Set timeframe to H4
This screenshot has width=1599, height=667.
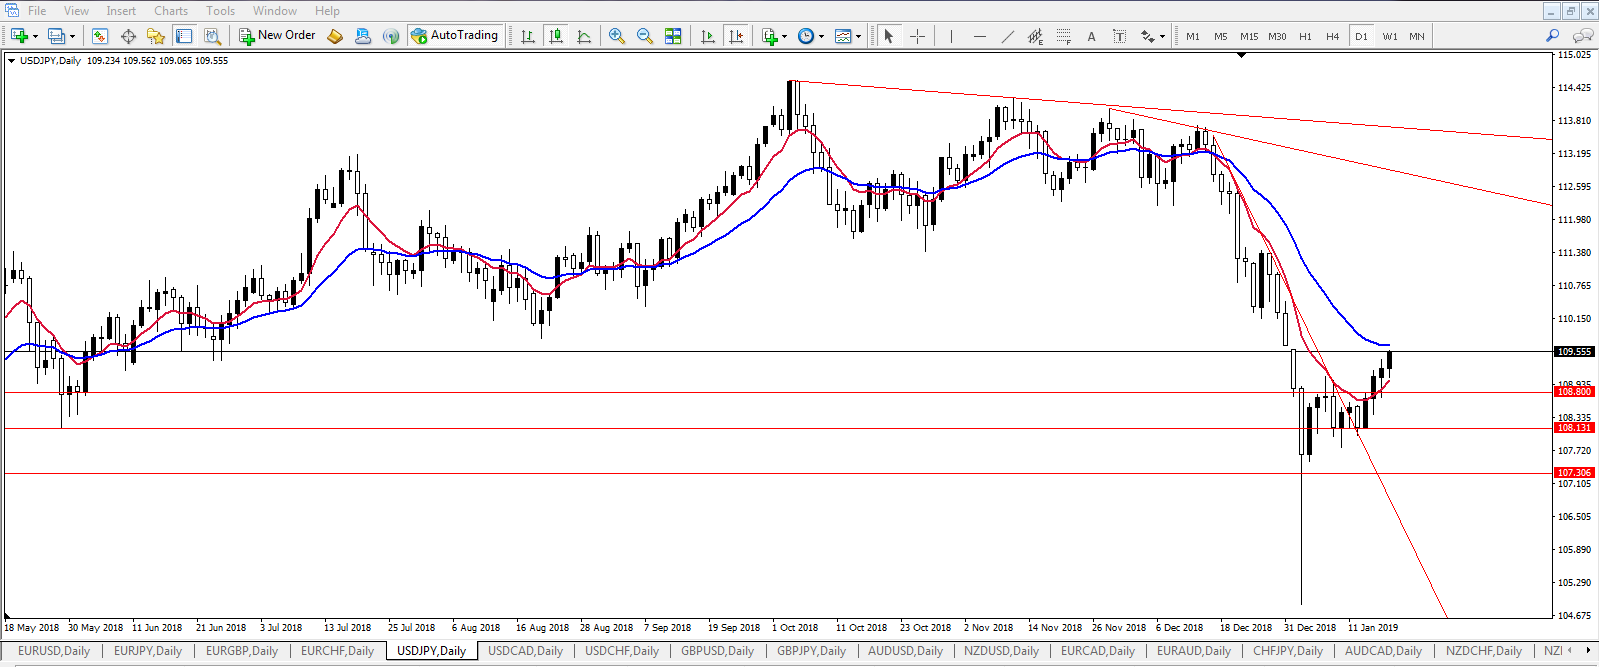click(x=1333, y=36)
